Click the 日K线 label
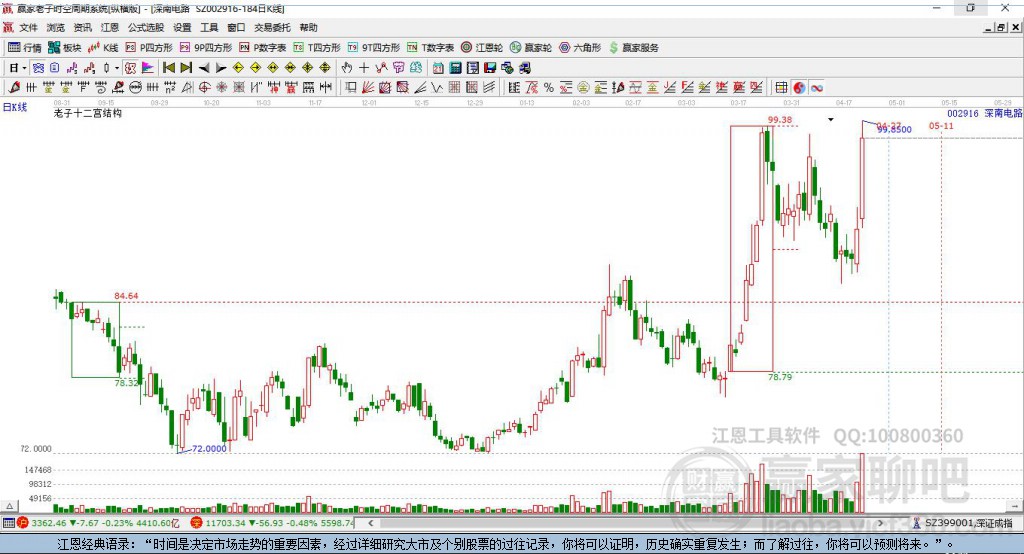This screenshot has width=1024, height=554. tap(15, 107)
